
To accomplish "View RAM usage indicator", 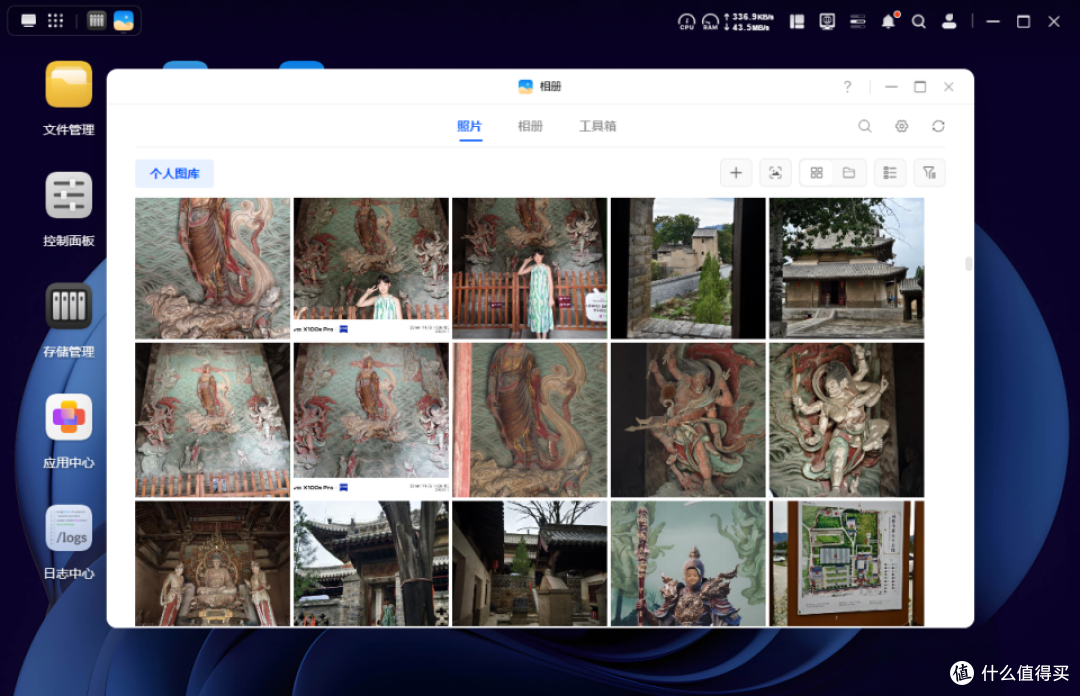I will tap(710, 22).
